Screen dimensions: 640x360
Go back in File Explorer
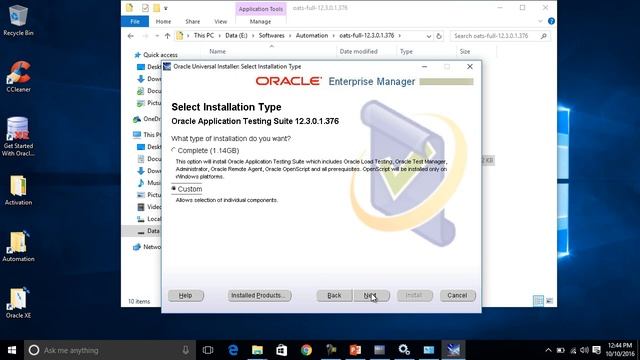click(x=131, y=36)
